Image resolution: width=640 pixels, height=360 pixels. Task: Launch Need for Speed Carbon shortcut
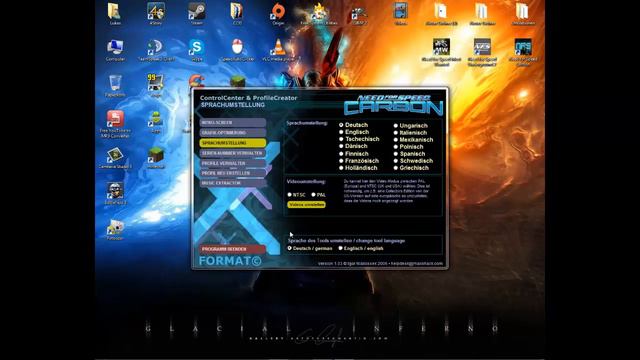pos(523,51)
